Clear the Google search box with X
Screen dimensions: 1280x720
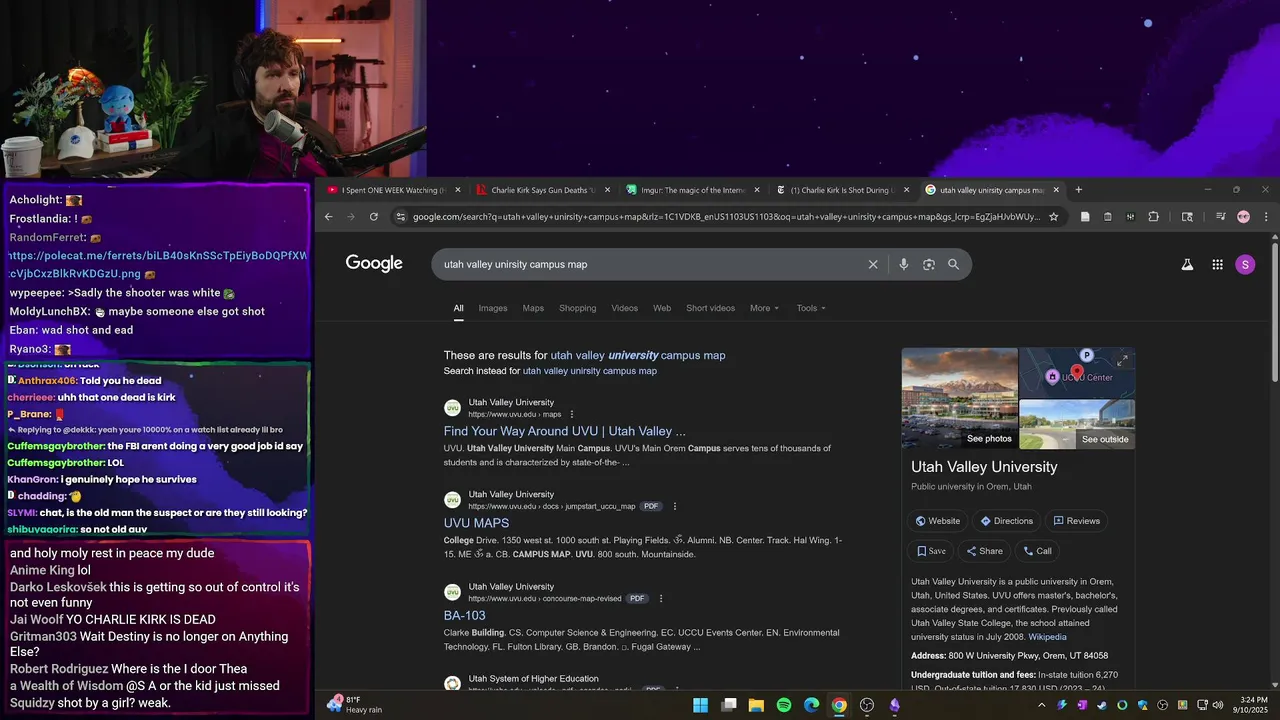873,264
